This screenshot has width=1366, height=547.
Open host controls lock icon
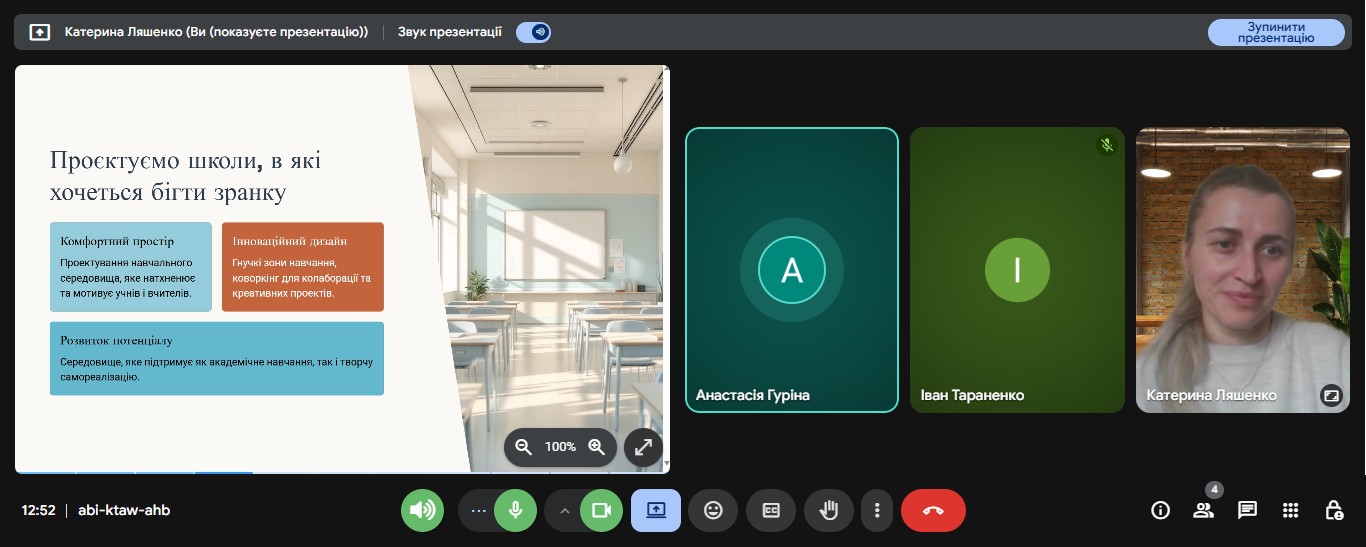tap(1334, 510)
